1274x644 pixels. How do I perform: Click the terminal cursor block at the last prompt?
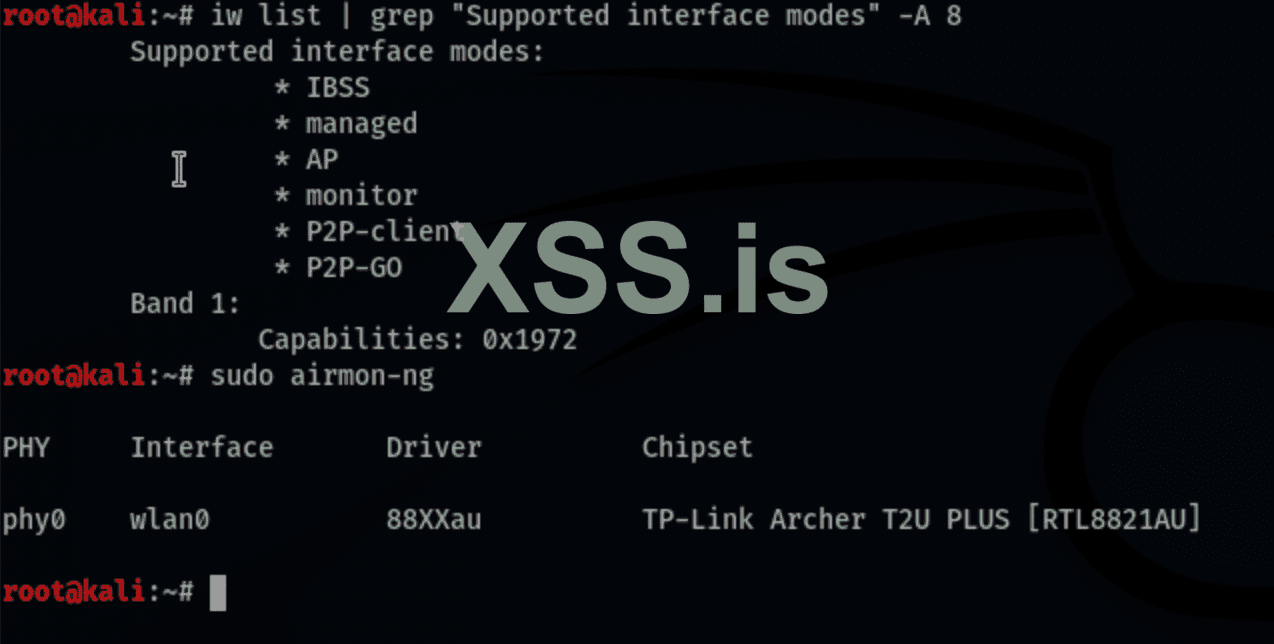218,592
